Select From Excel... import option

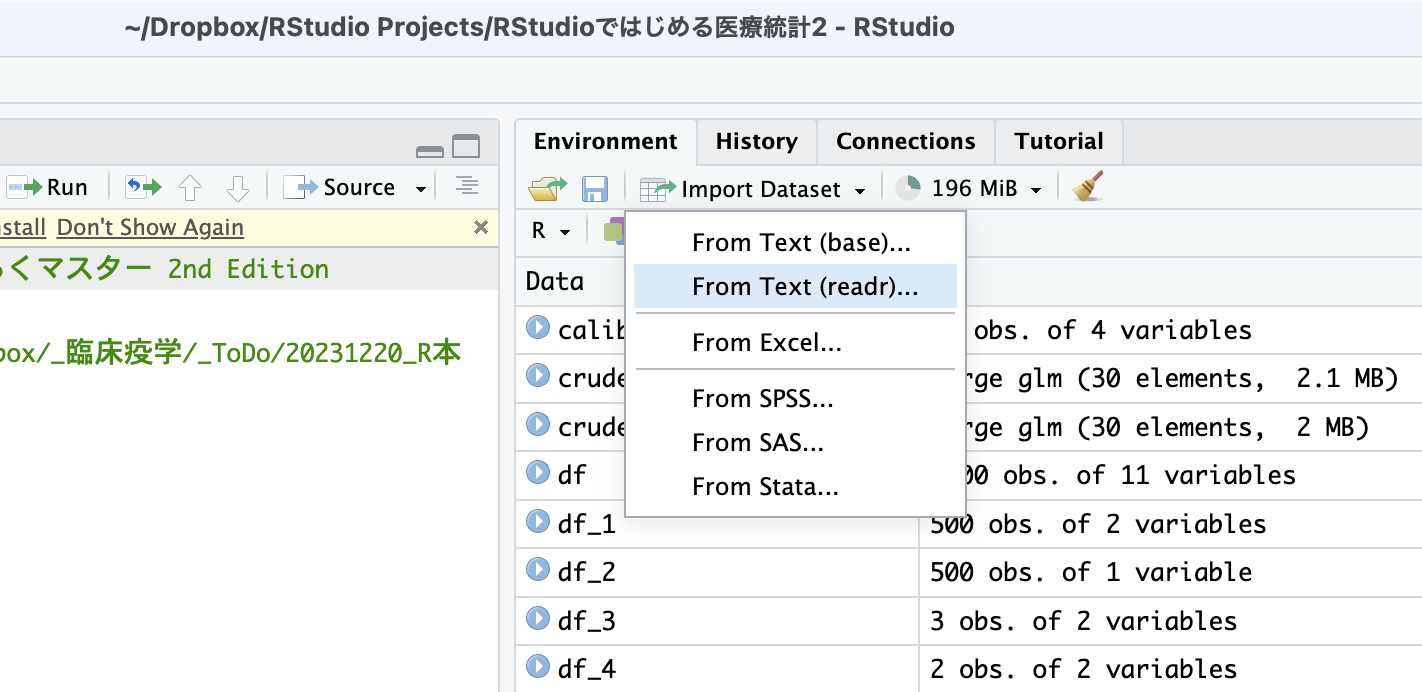point(766,343)
